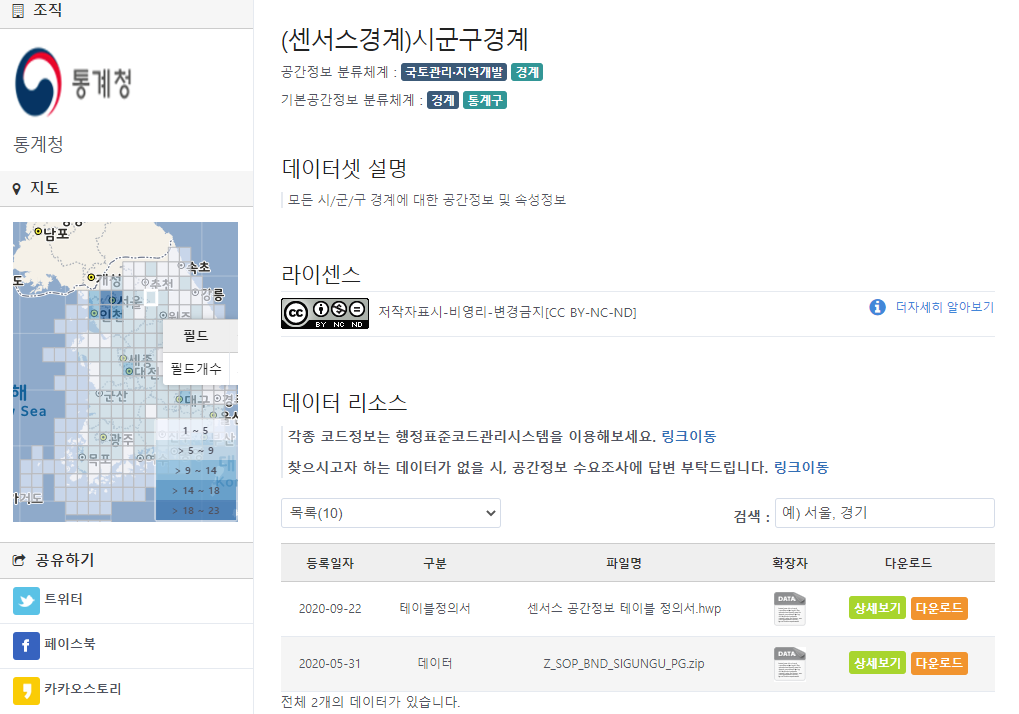Click the blue info icon beside 더자세히 알아보기

click(877, 307)
